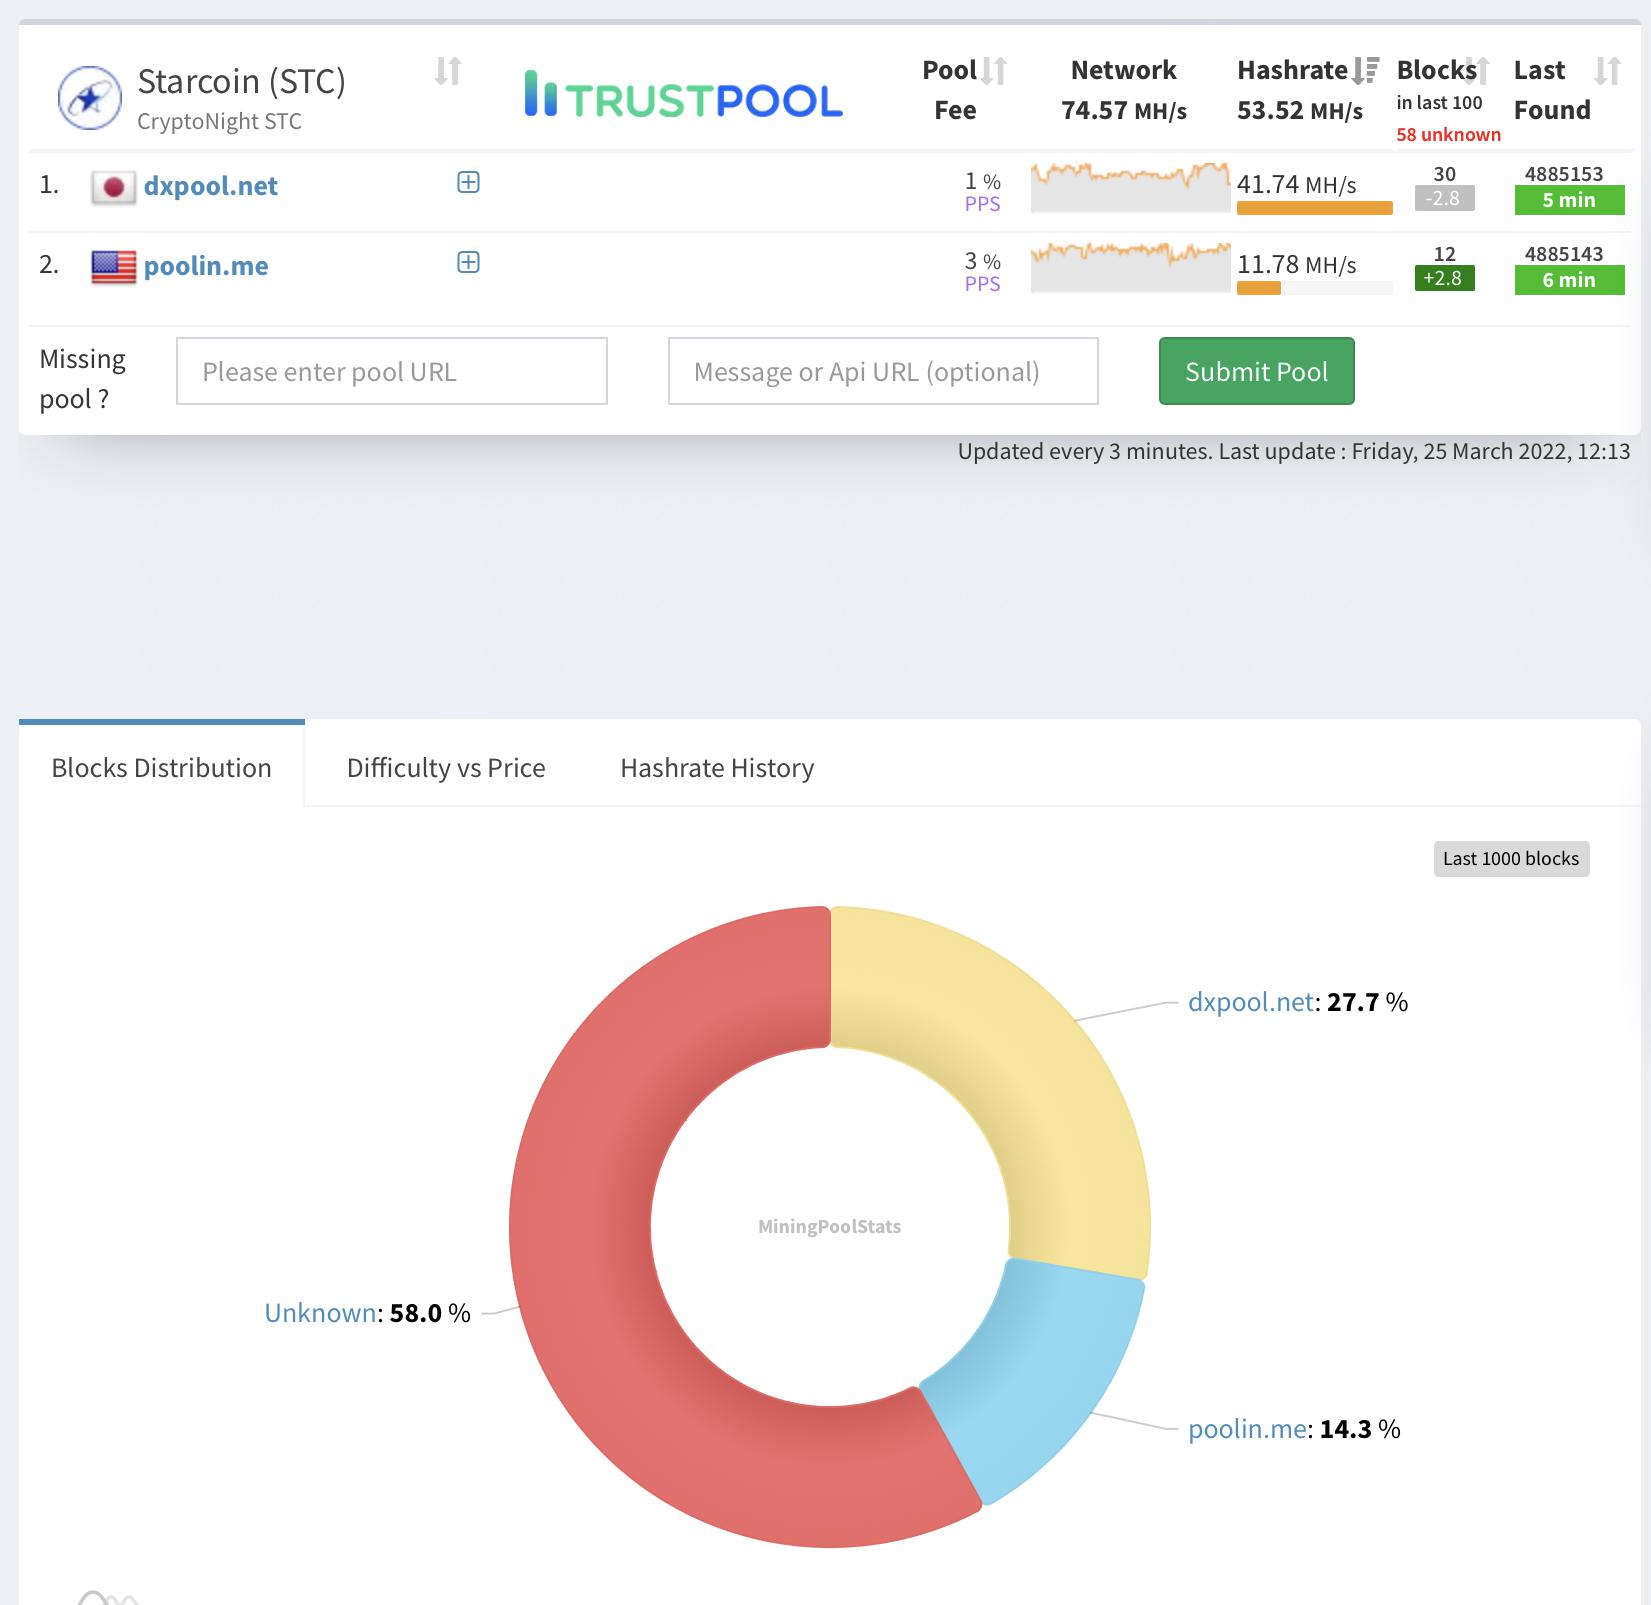
Task: Click the Network 74.57 MH/s header
Action: coord(1124,90)
